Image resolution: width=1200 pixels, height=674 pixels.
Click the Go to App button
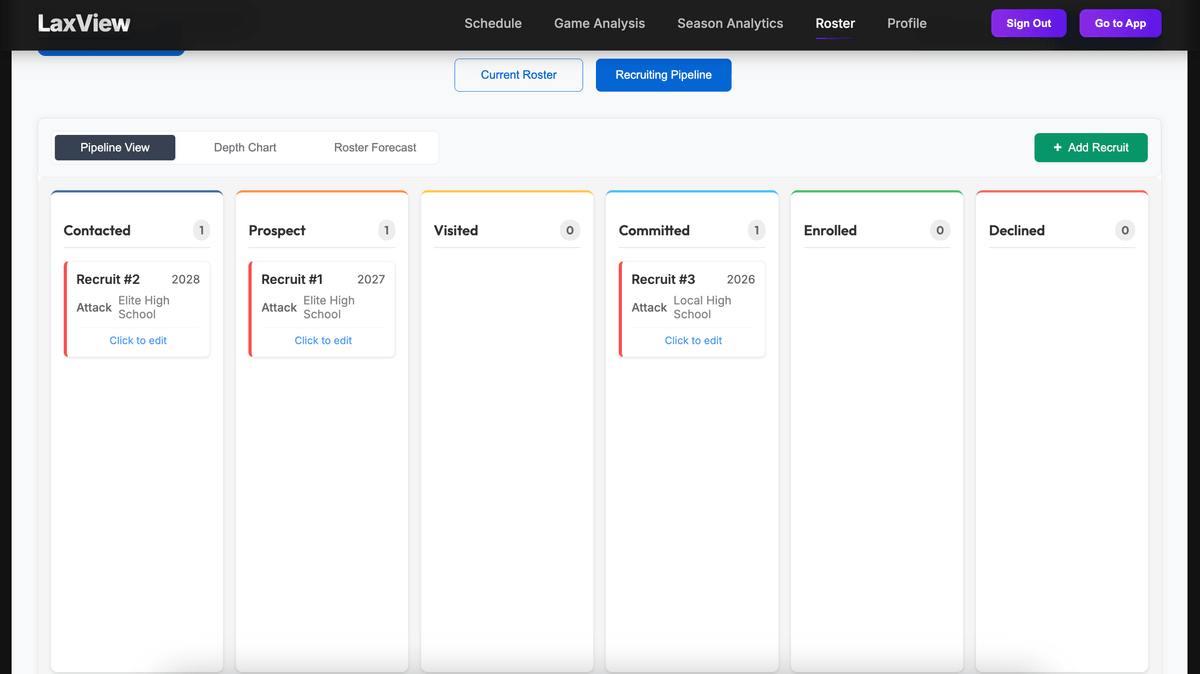[x=1120, y=23]
